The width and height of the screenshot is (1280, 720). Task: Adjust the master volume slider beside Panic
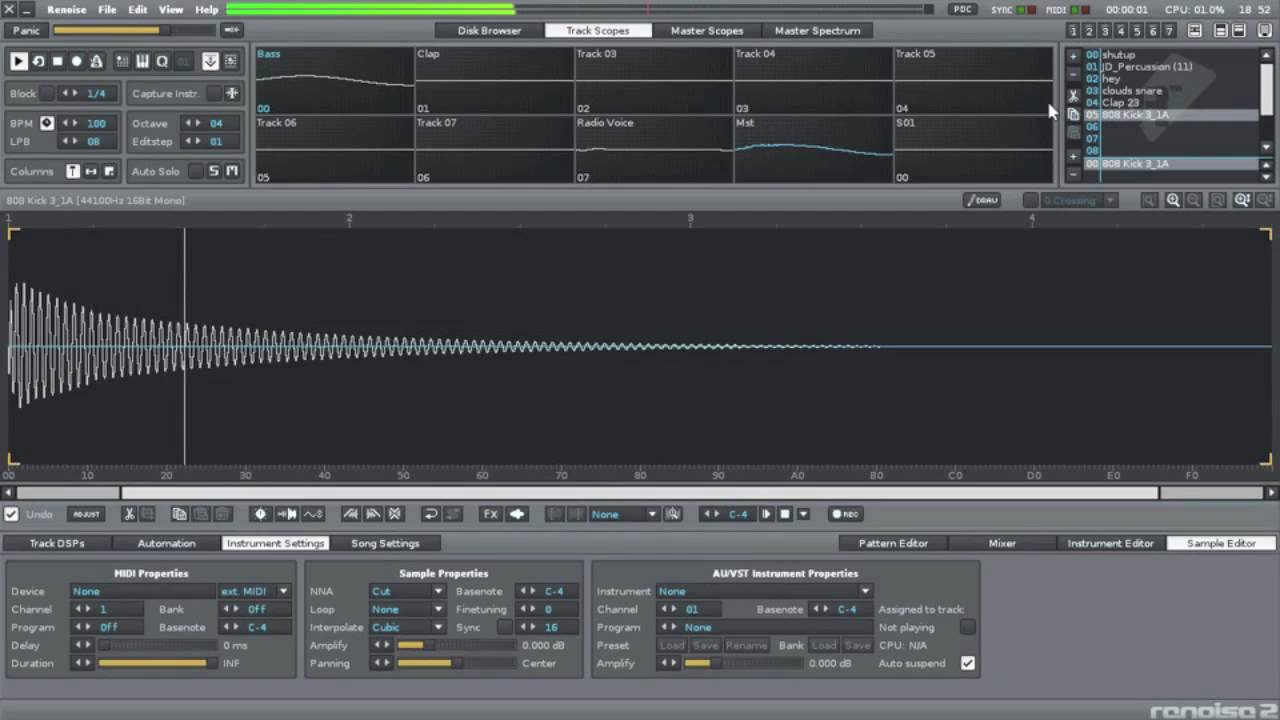coord(134,30)
